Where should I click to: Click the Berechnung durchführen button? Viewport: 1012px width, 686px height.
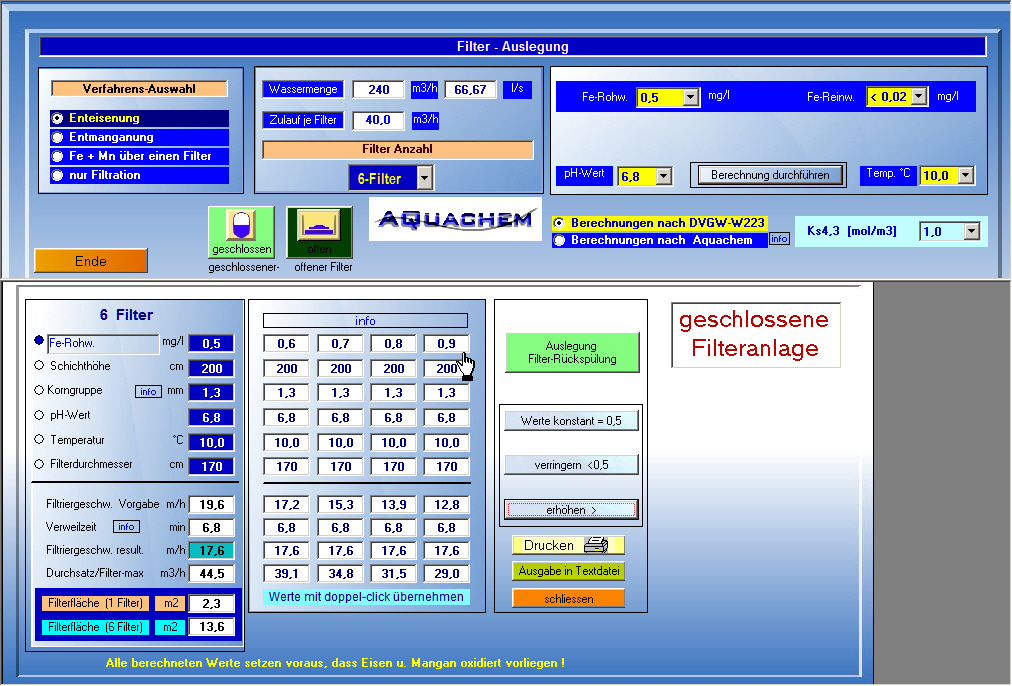[768, 175]
